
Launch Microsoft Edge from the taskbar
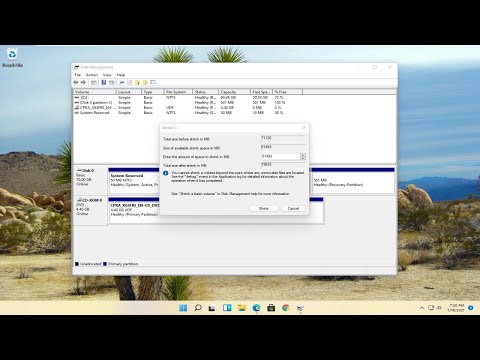pos(256,308)
